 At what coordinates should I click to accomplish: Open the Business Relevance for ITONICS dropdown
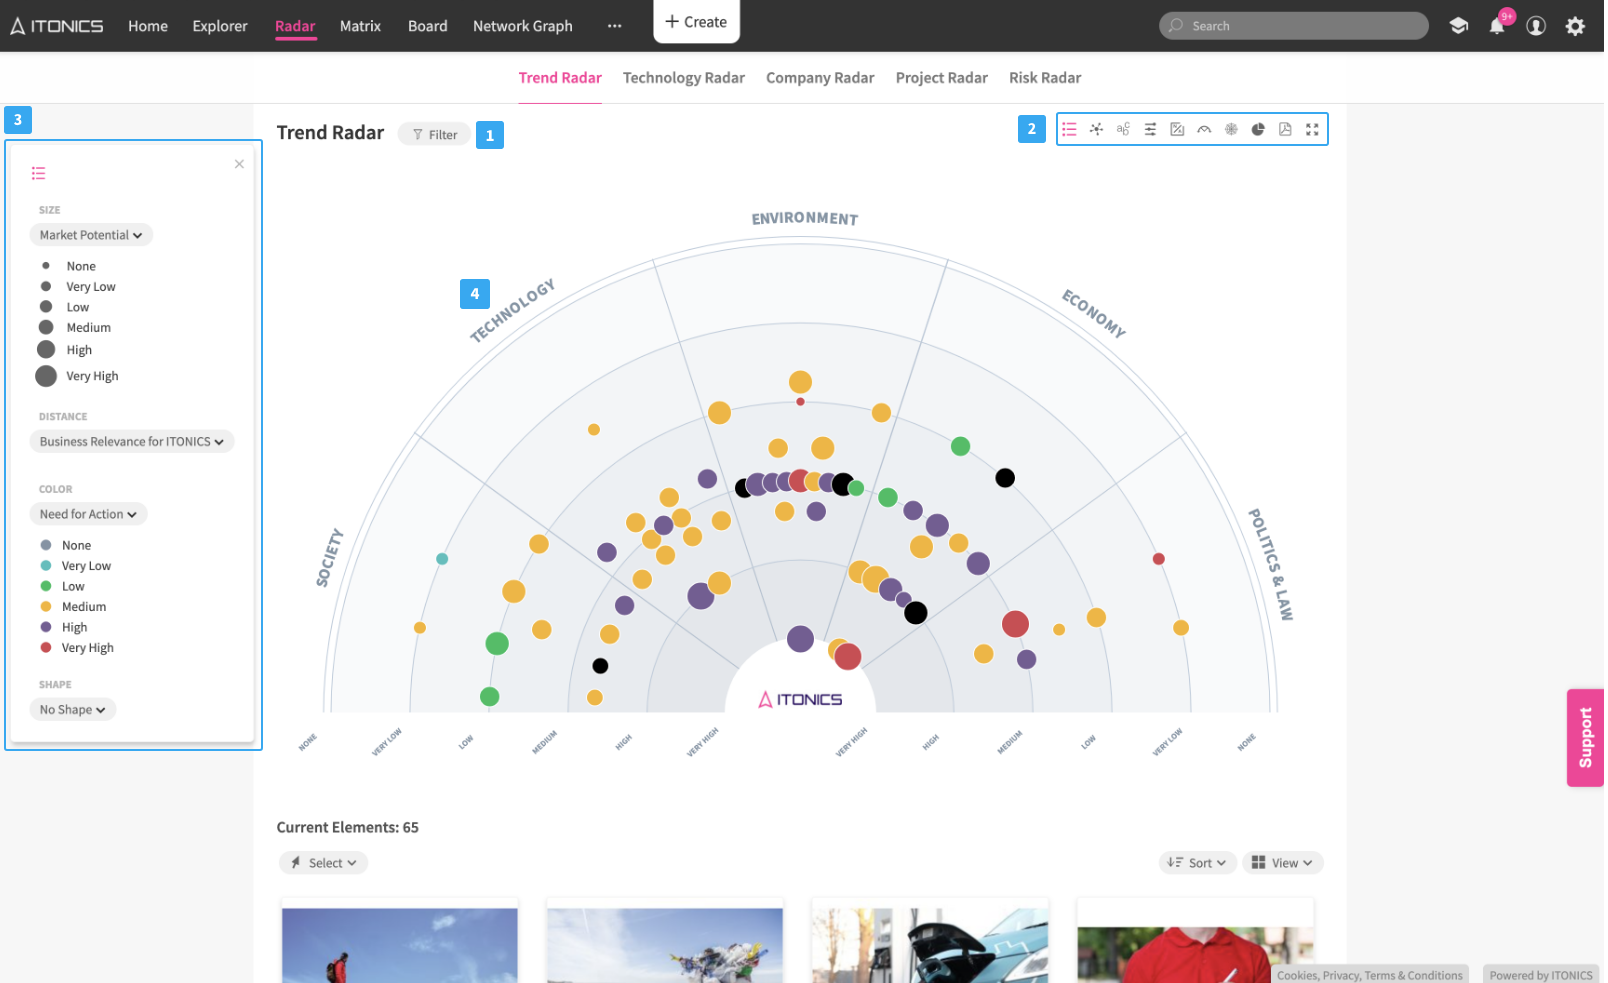click(x=132, y=441)
